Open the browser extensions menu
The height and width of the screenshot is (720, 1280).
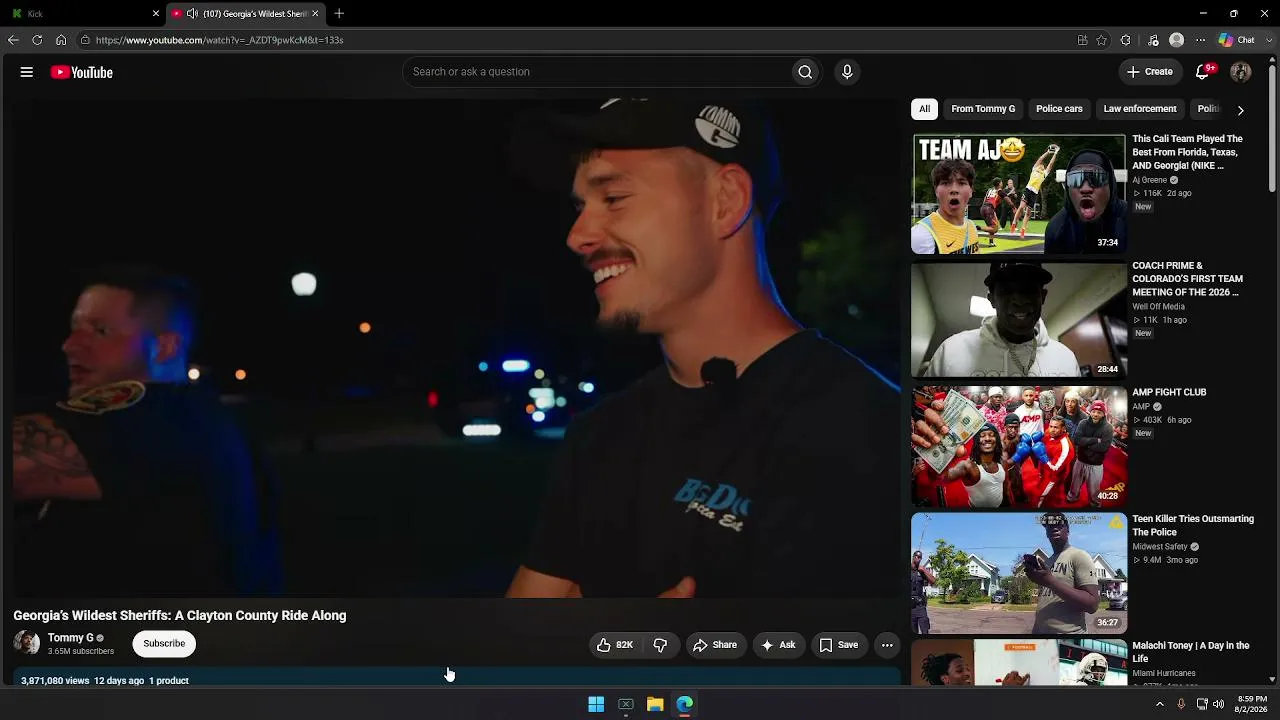(1126, 40)
